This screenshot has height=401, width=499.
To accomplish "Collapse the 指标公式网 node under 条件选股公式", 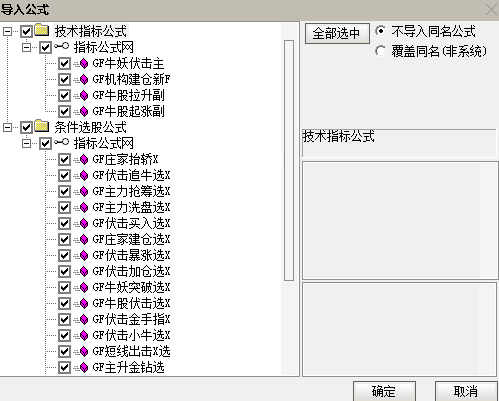I will click(x=26, y=143).
